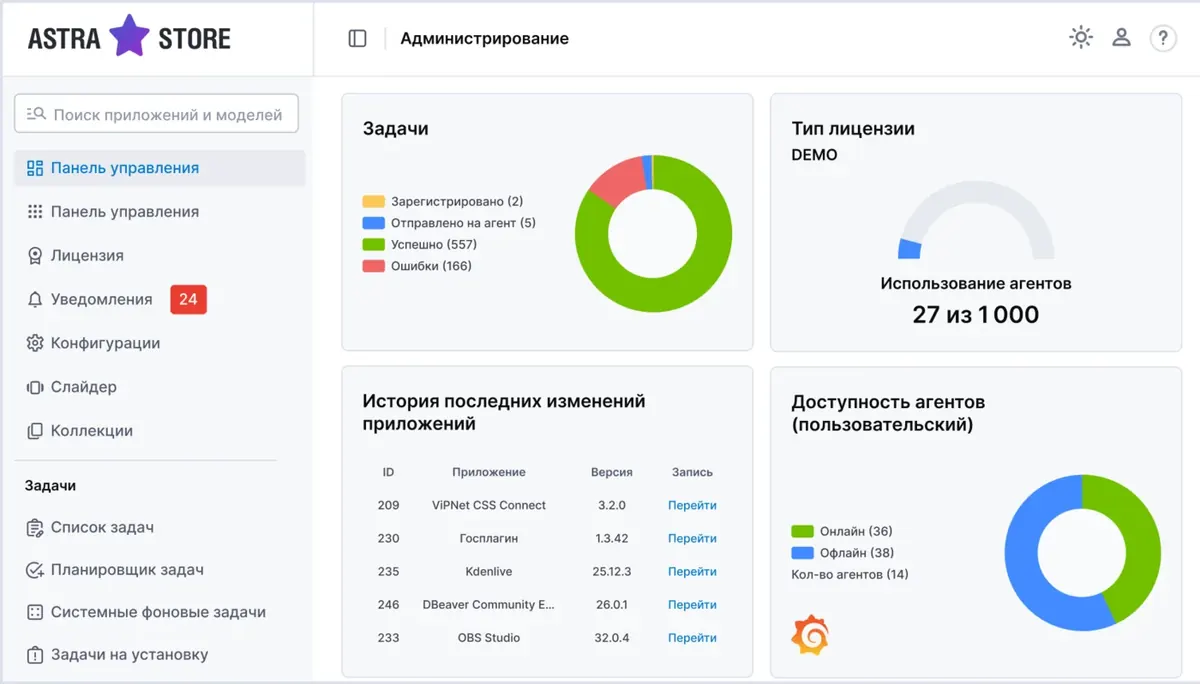Click the Список задач clipboard icon
The image size is (1200, 684).
coord(35,527)
